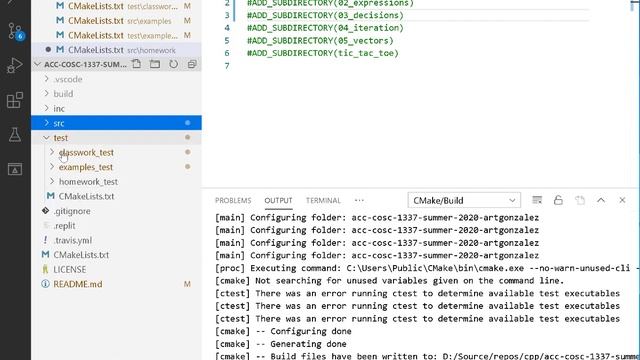This screenshot has height=360, width=640.
Task: Click the line #ADD_SUBDIRECTORY(tic_tac_toe)
Action: tap(322, 53)
